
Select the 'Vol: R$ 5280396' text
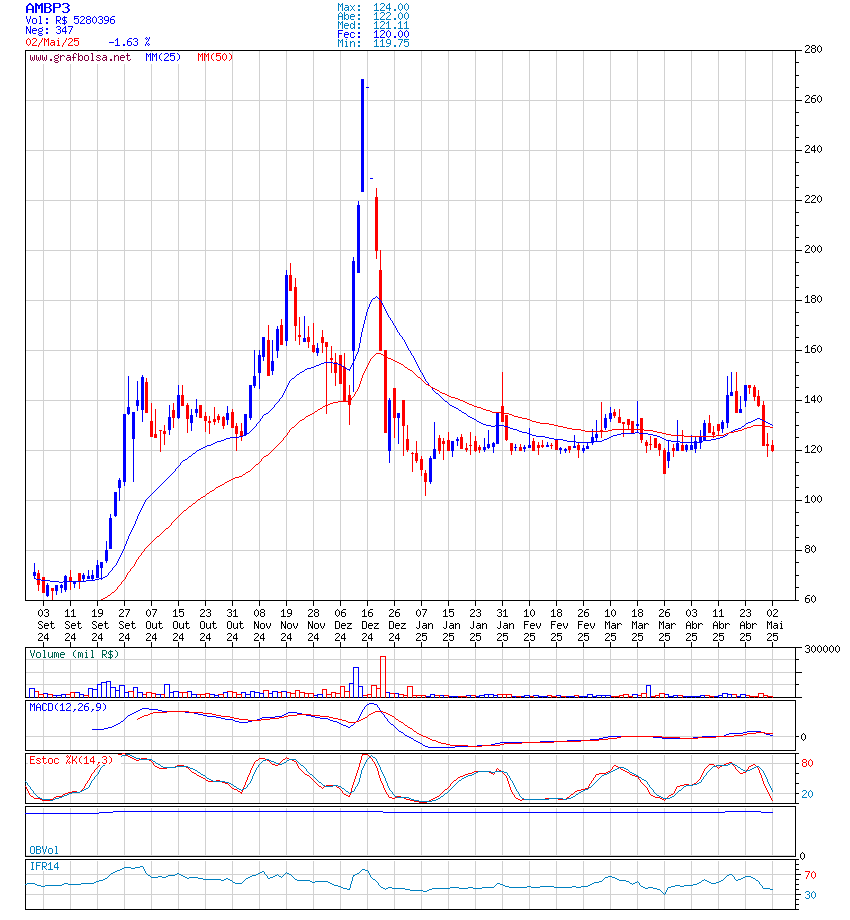tap(70, 21)
